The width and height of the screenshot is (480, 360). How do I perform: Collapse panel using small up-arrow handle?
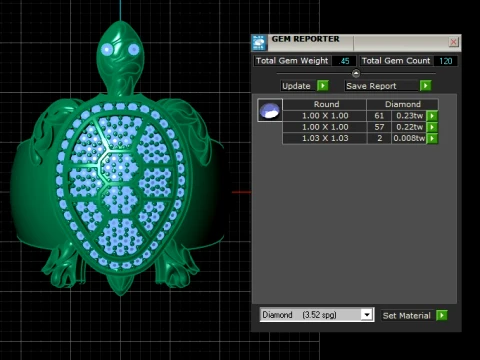tap(356, 73)
